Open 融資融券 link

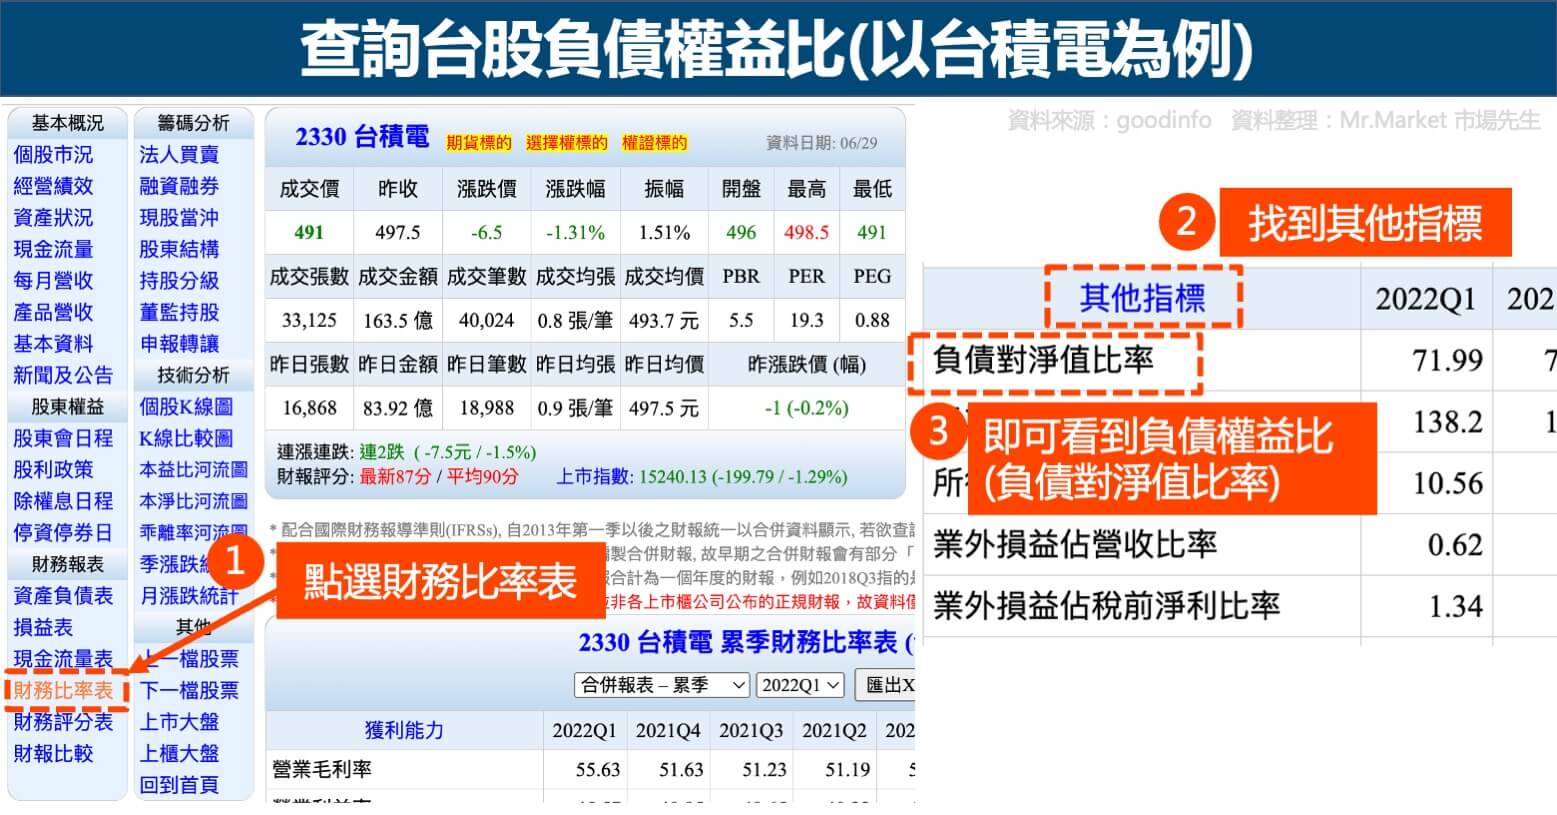[179, 186]
